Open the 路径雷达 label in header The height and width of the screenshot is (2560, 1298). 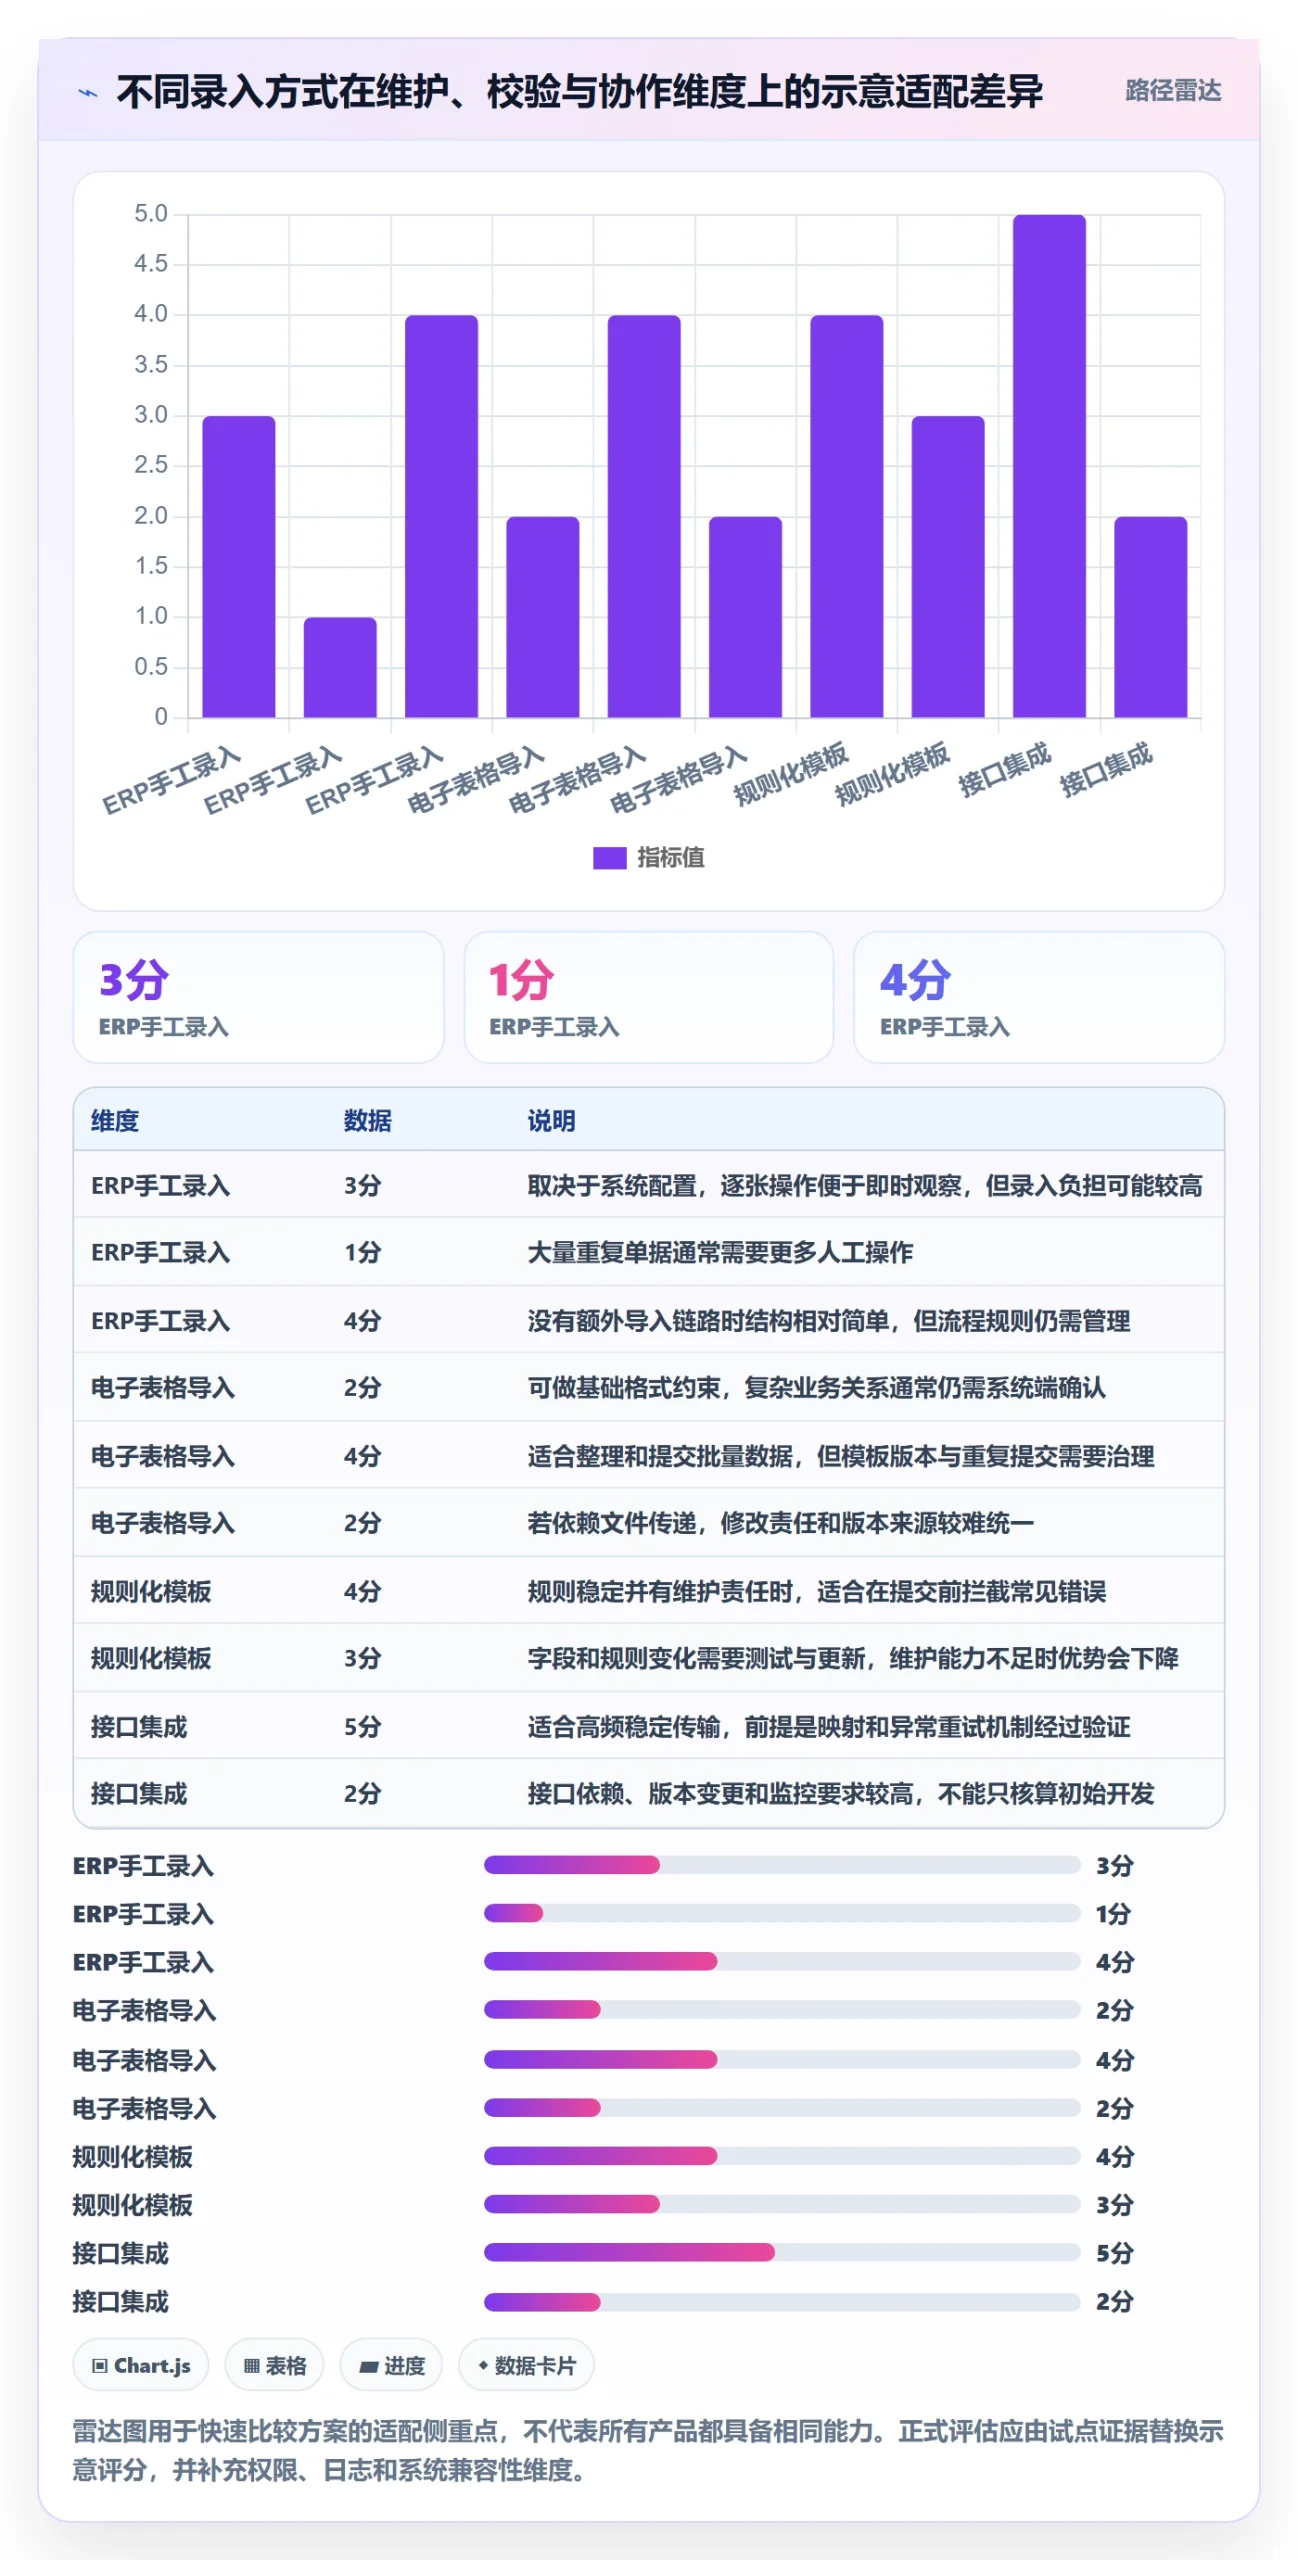tap(1173, 90)
